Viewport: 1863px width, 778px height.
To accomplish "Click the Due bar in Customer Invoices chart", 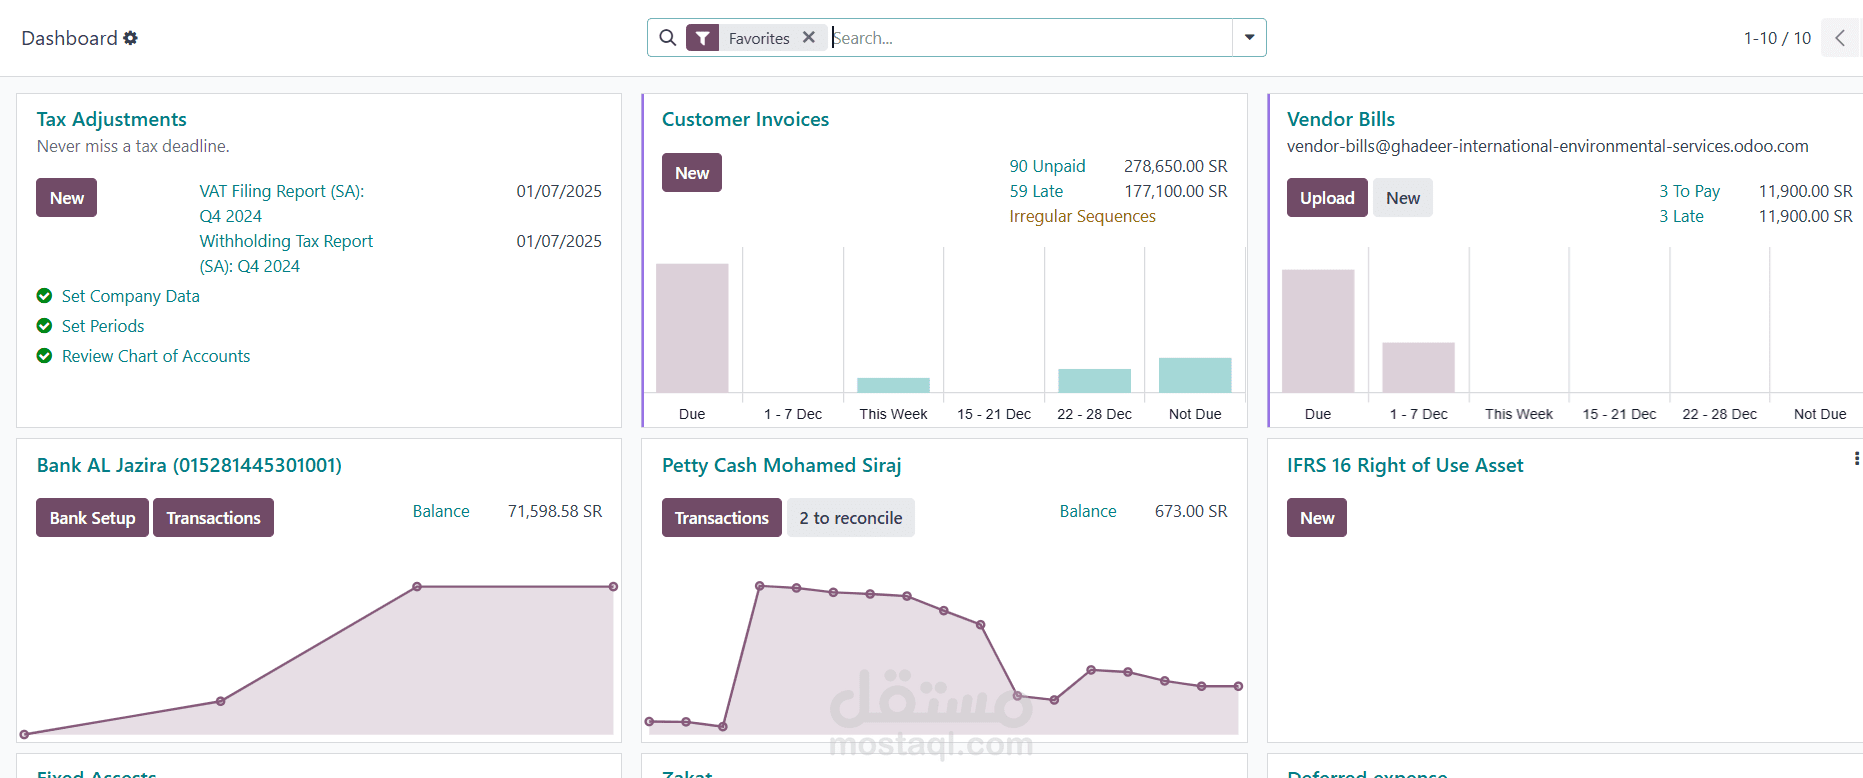I will coord(692,328).
